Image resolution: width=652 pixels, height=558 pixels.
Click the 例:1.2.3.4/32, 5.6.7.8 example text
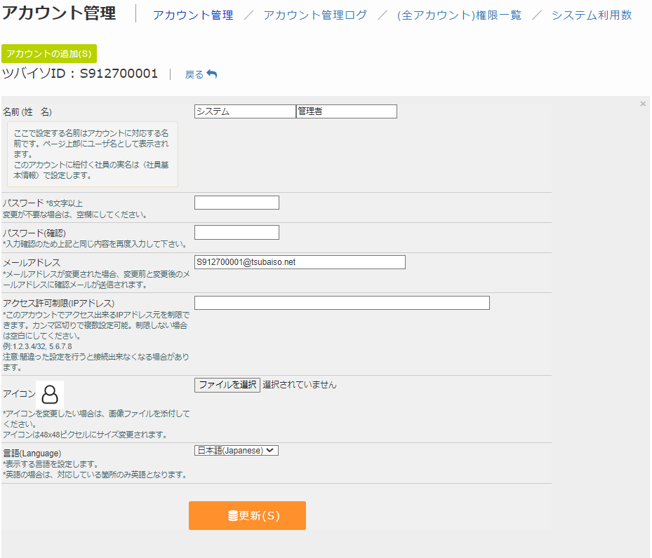(x=37, y=346)
